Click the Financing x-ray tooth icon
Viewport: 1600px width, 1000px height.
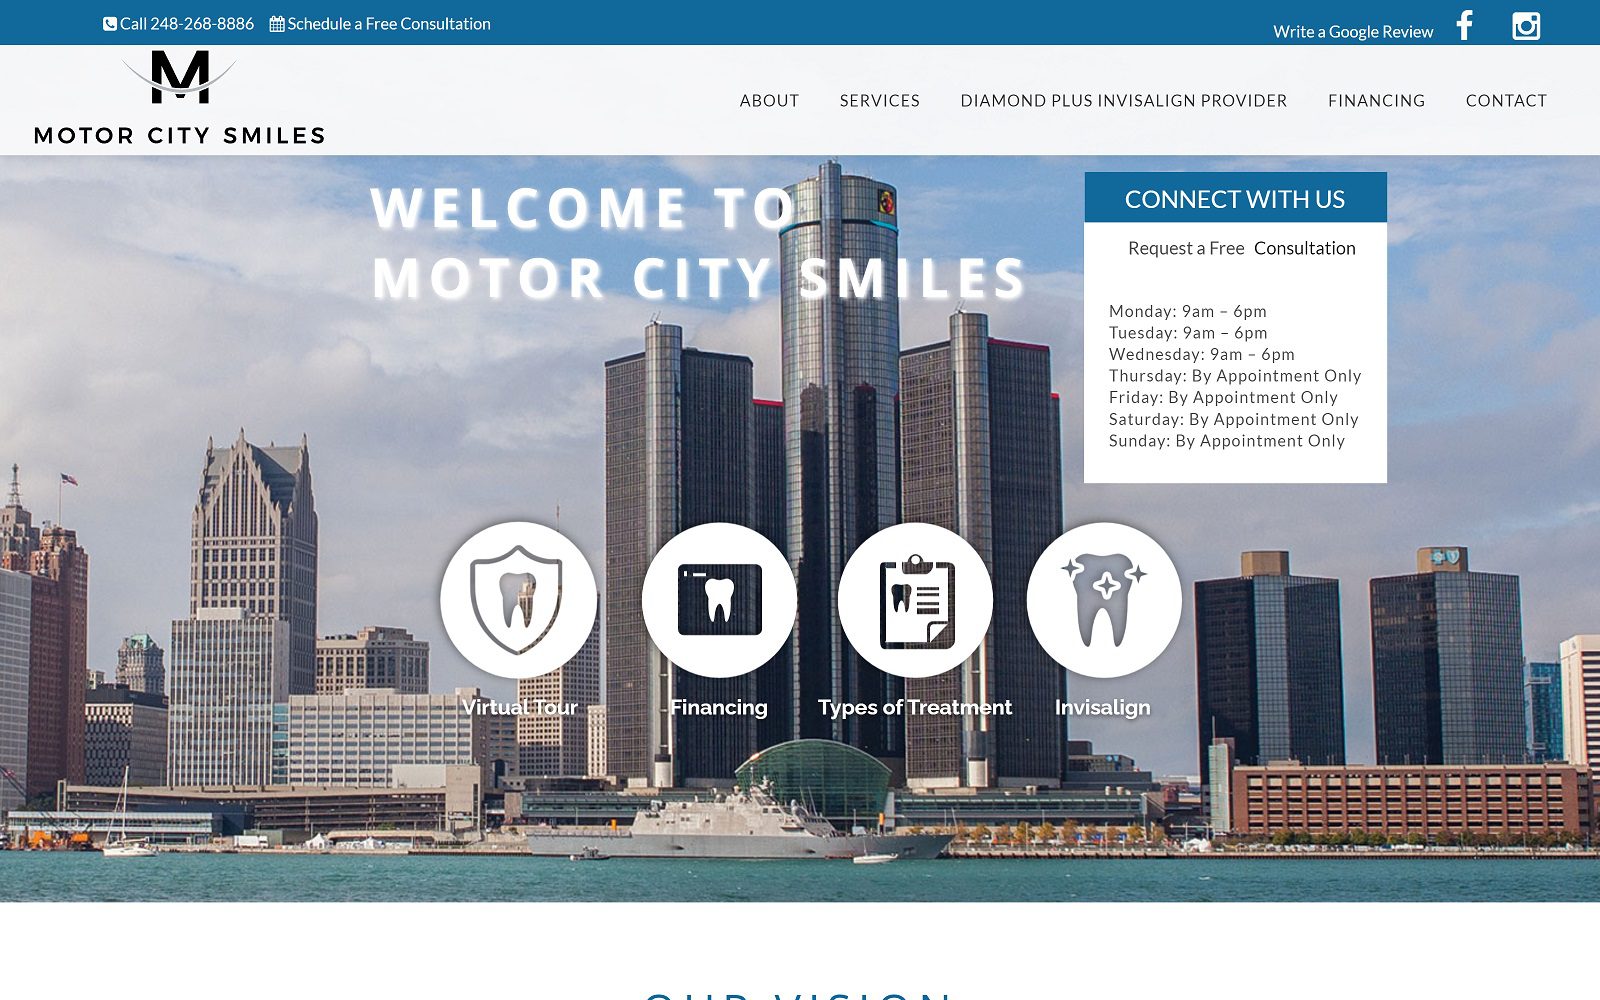pos(719,600)
